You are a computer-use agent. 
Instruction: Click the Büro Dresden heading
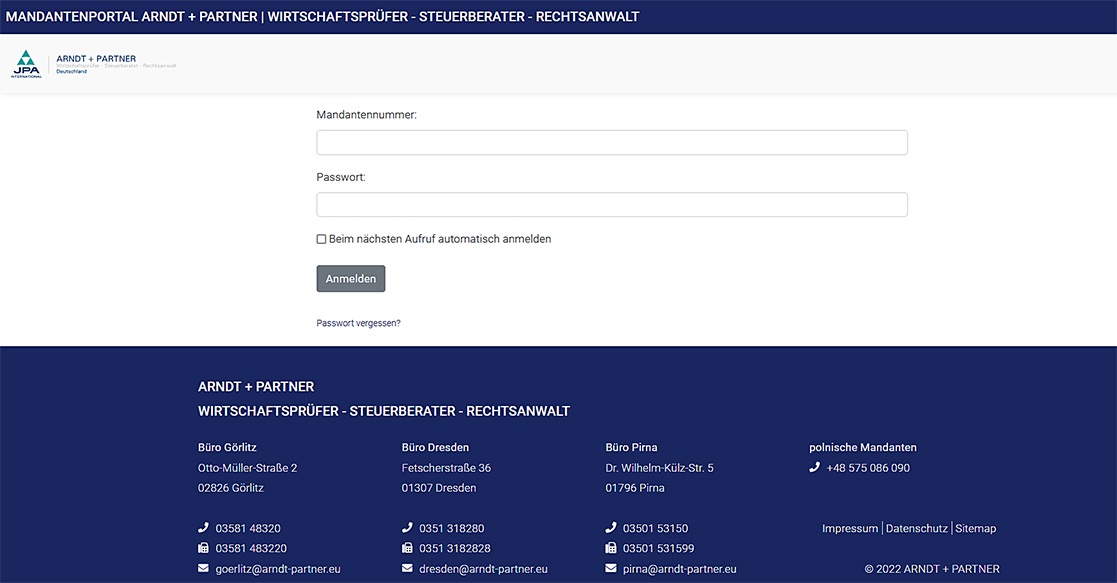click(435, 448)
